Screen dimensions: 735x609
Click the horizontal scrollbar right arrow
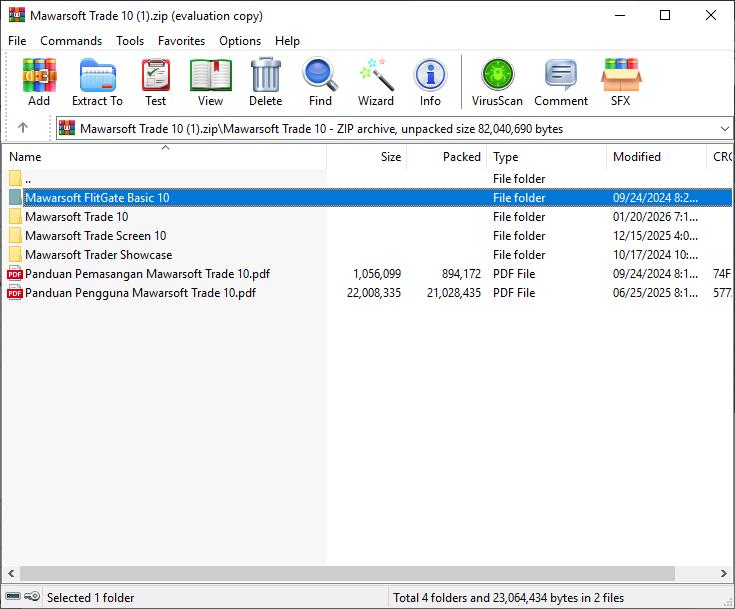coord(725,574)
